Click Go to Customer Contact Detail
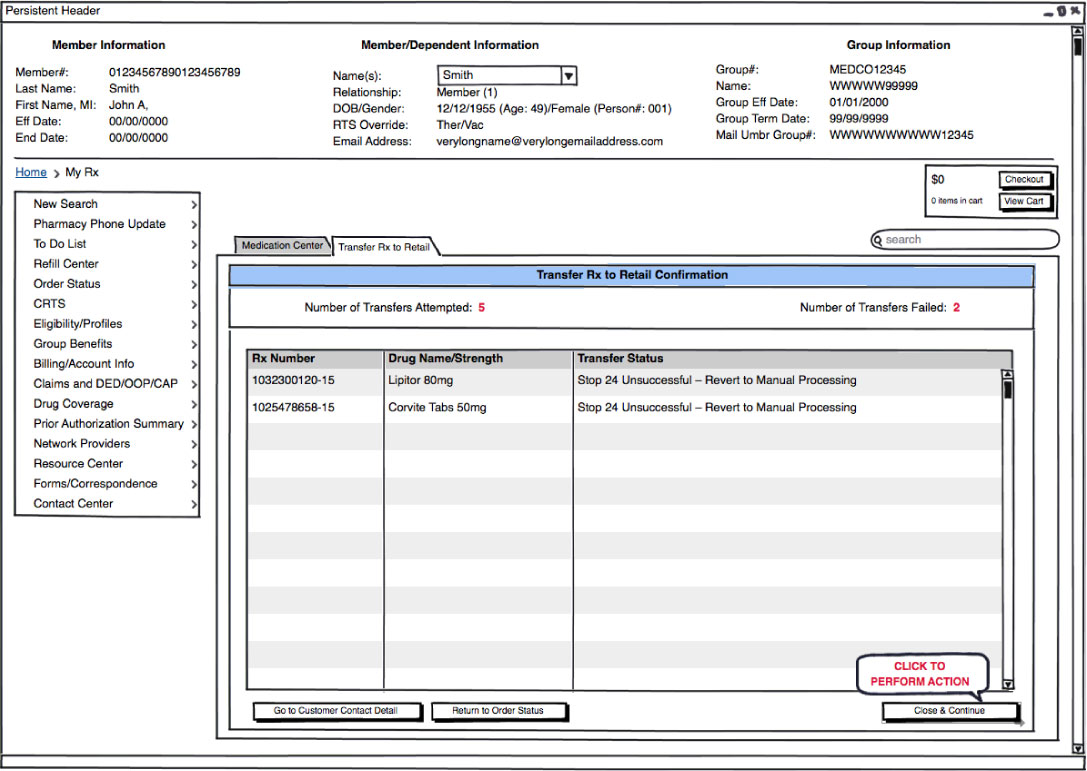The height and width of the screenshot is (771, 1087). pyautogui.click(x=336, y=711)
